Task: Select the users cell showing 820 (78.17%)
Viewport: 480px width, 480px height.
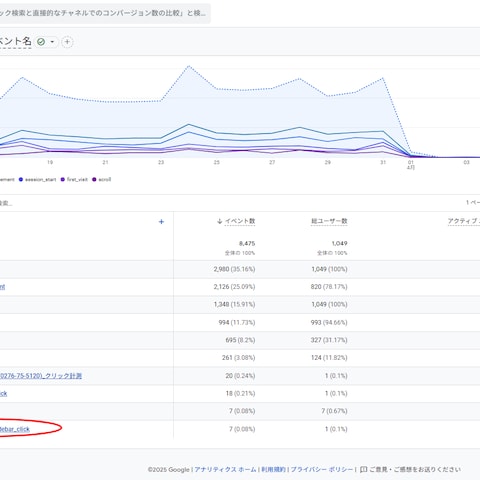Action: tap(329, 287)
